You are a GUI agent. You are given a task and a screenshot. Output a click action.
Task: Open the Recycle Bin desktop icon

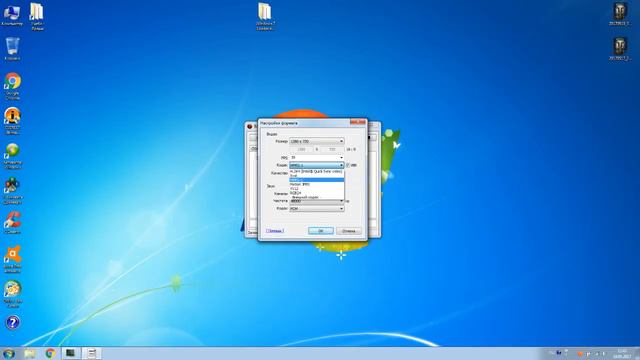pyautogui.click(x=12, y=49)
